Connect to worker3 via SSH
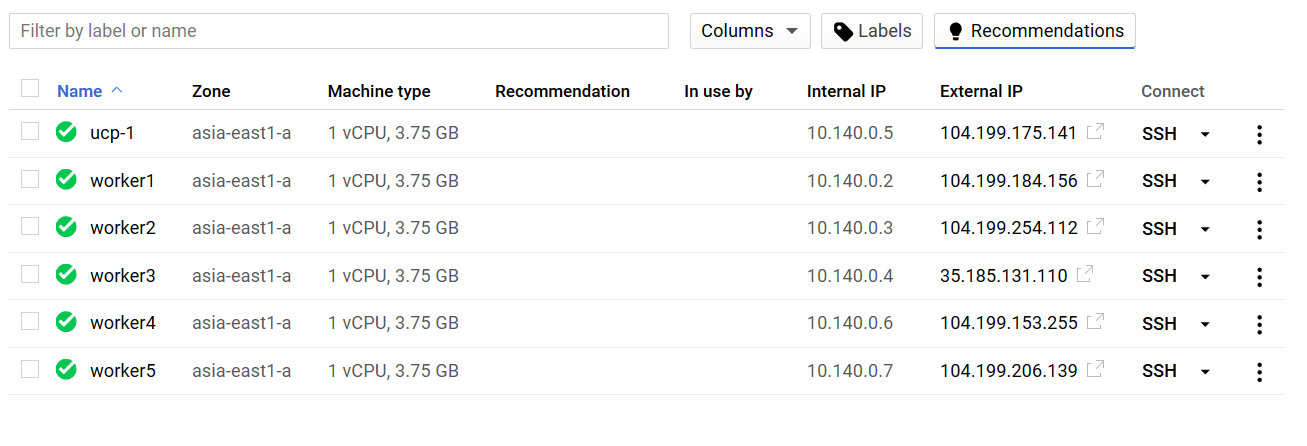Viewport: 1307px width, 446px height. [x=1159, y=276]
